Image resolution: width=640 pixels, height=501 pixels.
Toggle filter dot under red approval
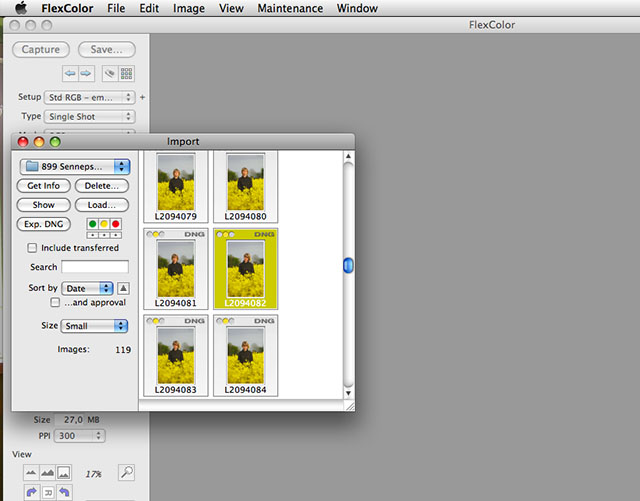click(116, 235)
